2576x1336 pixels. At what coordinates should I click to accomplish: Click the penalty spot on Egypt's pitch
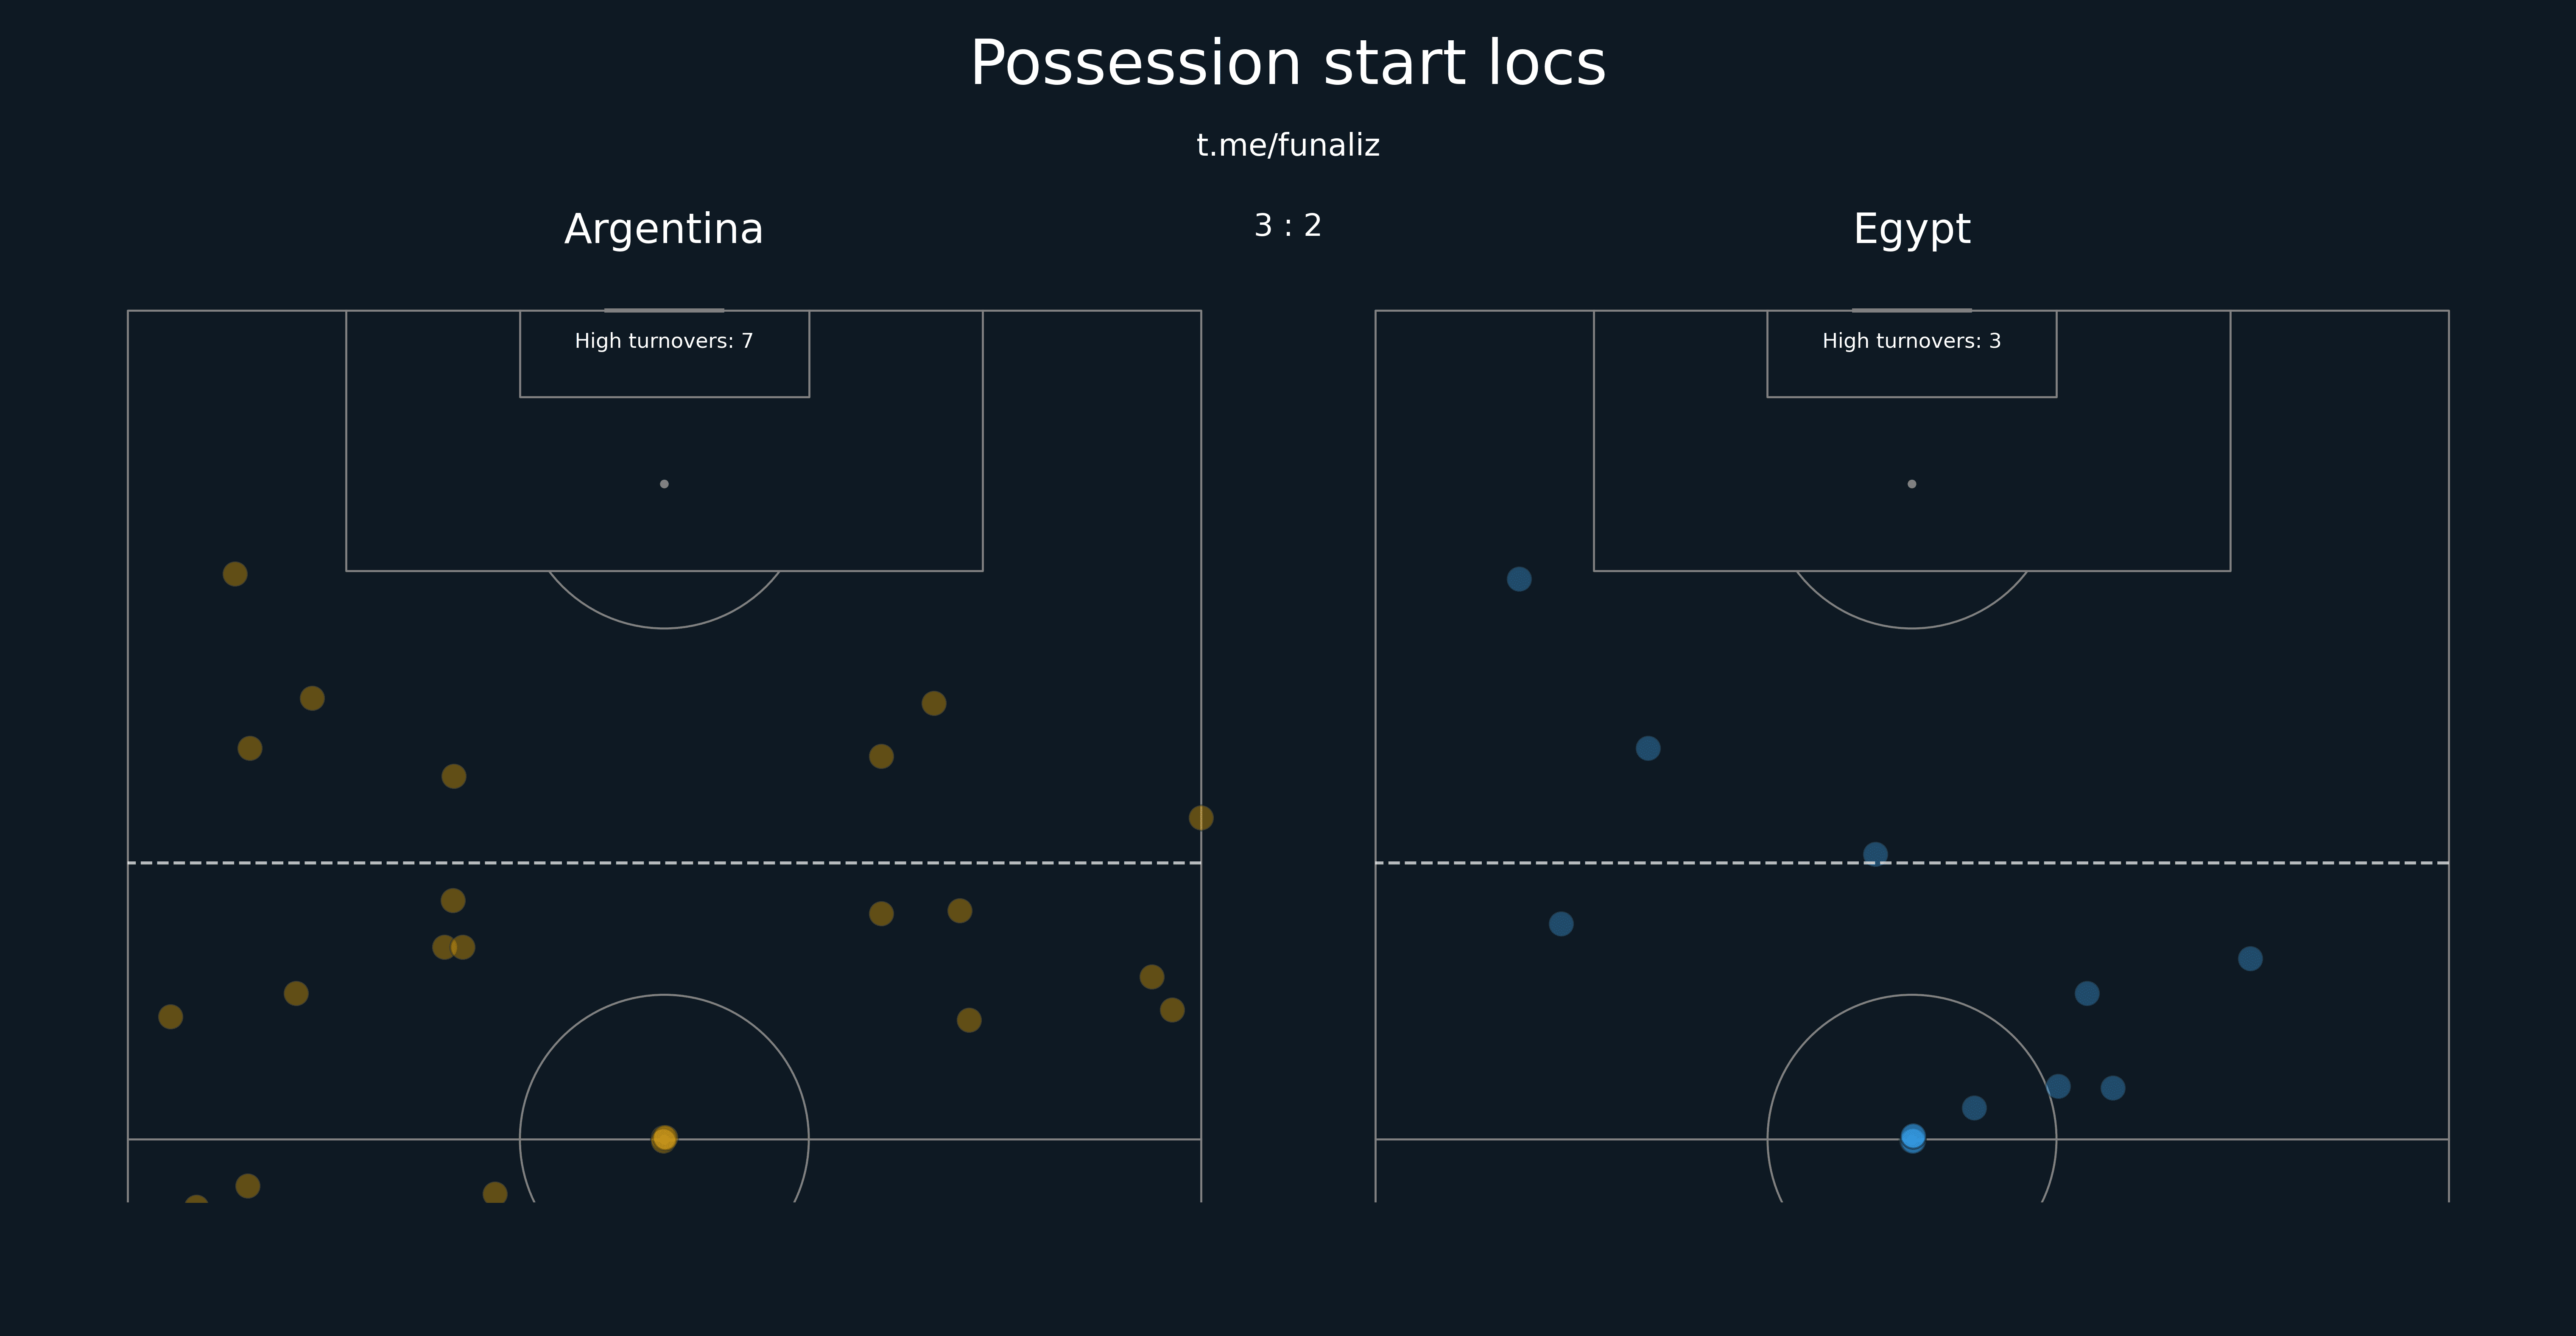[x=1912, y=484]
